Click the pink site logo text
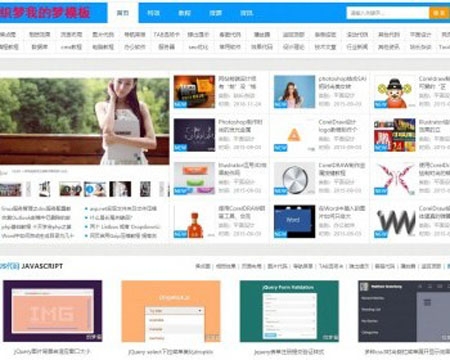 pyautogui.click(x=45, y=13)
